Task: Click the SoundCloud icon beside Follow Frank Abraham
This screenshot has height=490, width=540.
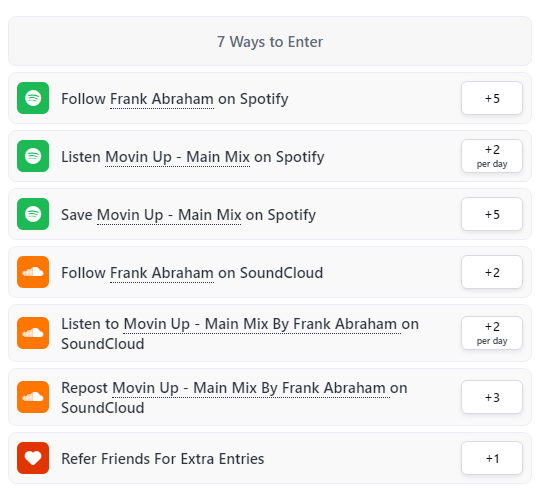Action: (33, 272)
